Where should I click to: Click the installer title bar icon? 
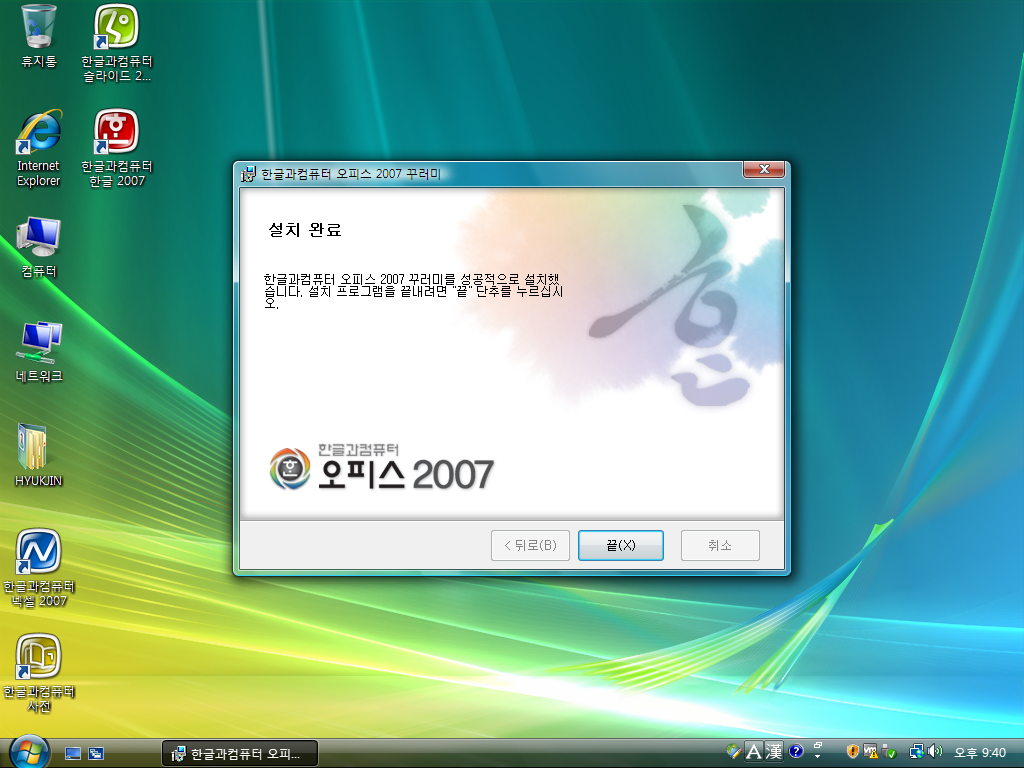tap(248, 174)
